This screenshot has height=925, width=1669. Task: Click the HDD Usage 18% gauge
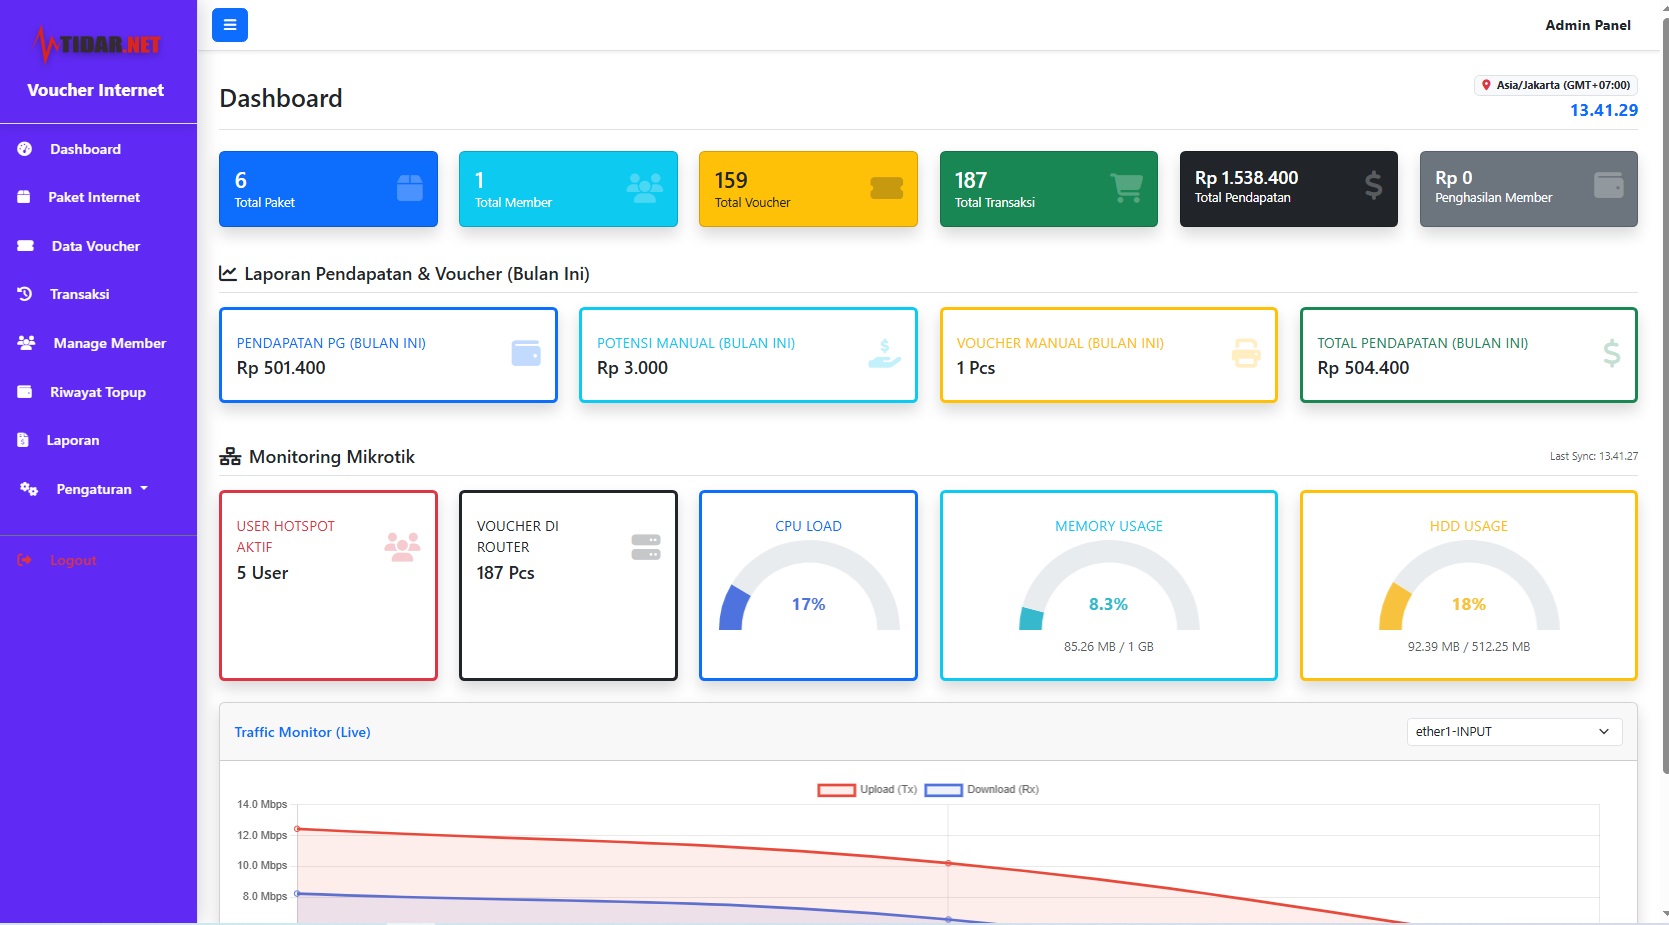1469,587
